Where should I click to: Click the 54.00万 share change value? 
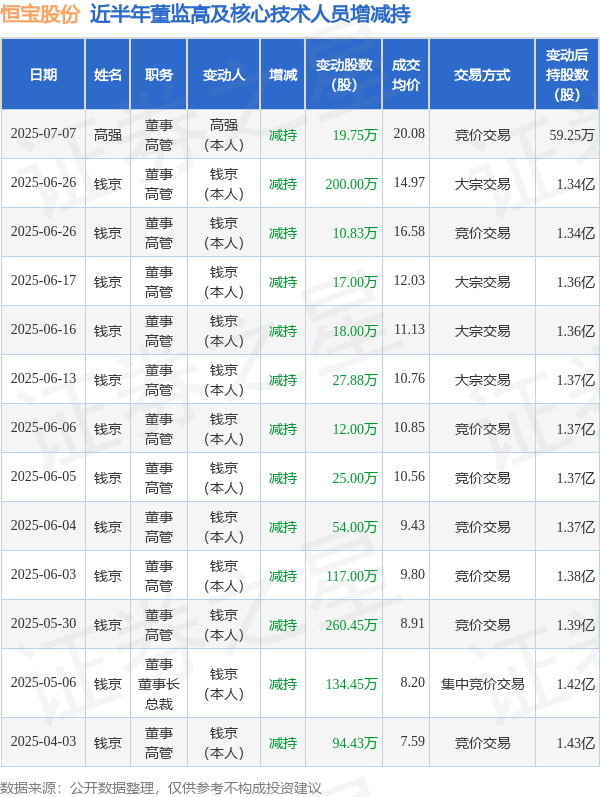click(355, 527)
